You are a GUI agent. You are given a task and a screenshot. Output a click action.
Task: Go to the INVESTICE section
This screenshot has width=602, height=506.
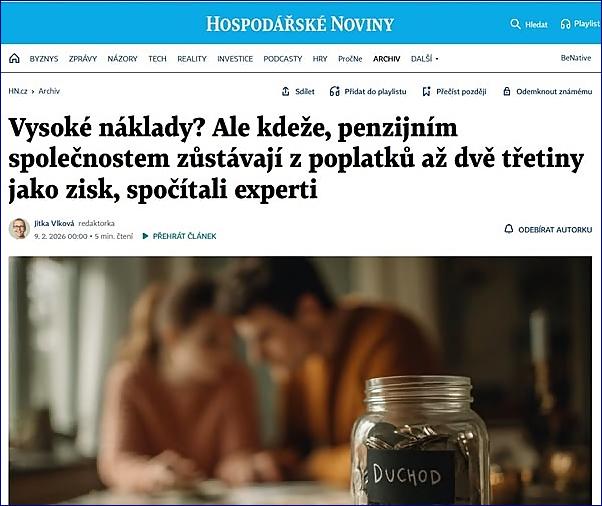pyautogui.click(x=235, y=59)
